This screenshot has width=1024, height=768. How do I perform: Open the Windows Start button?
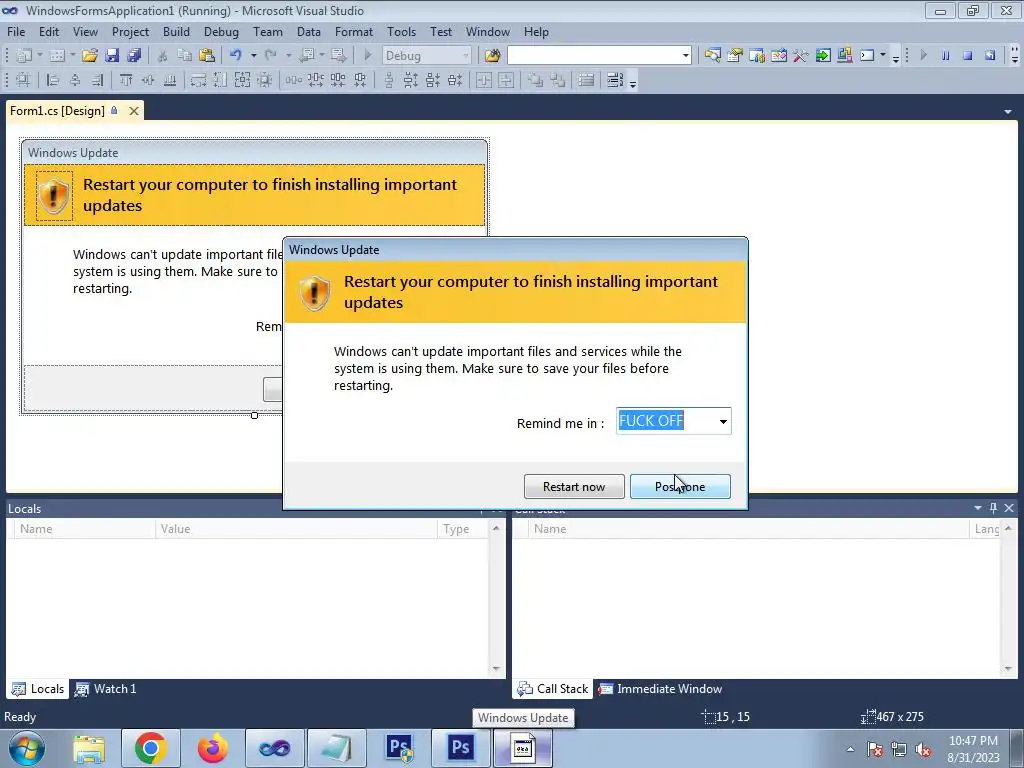[x=27, y=748]
